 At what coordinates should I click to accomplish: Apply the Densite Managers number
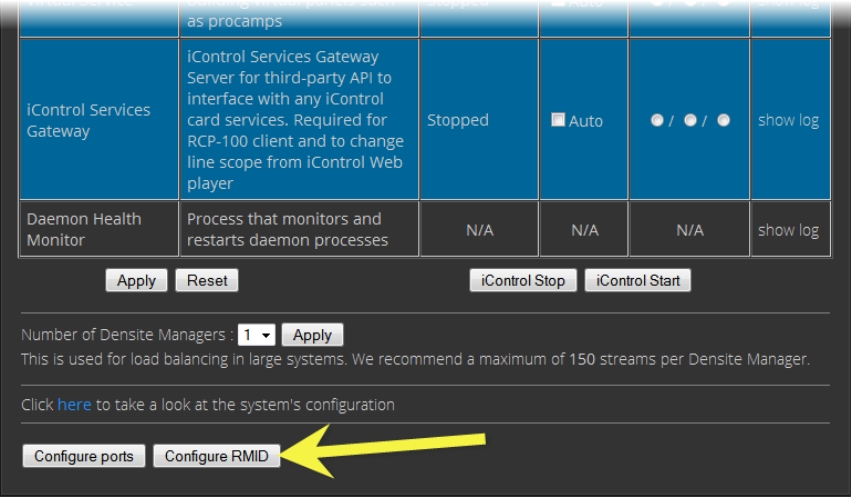[312, 335]
